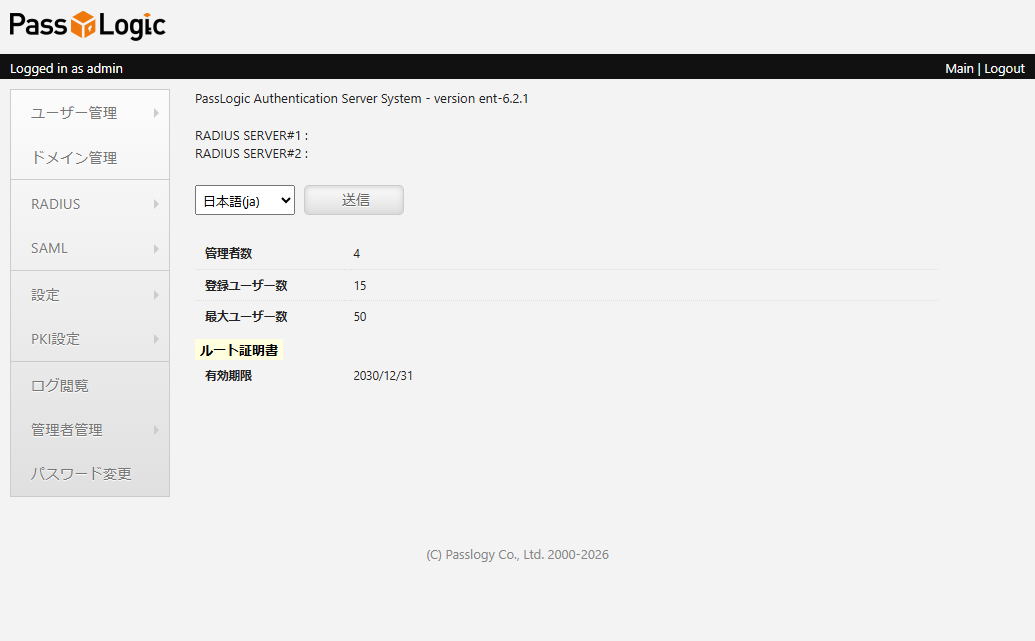The height and width of the screenshot is (641, 1035).
Task: Click the Passlogy Co., Ltd. copyright text
Action: (x=518, y=555)
